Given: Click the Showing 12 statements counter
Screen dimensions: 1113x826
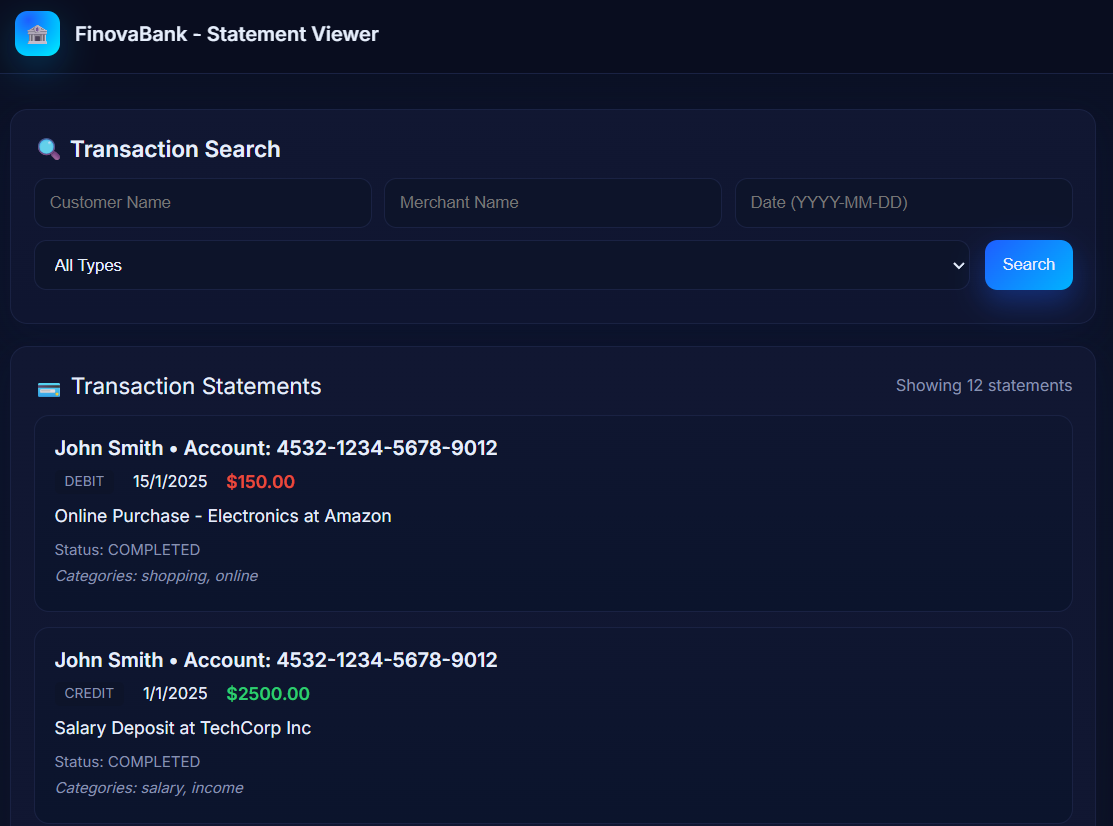Looking at the screenshot, I should click(x=983, y=386).
